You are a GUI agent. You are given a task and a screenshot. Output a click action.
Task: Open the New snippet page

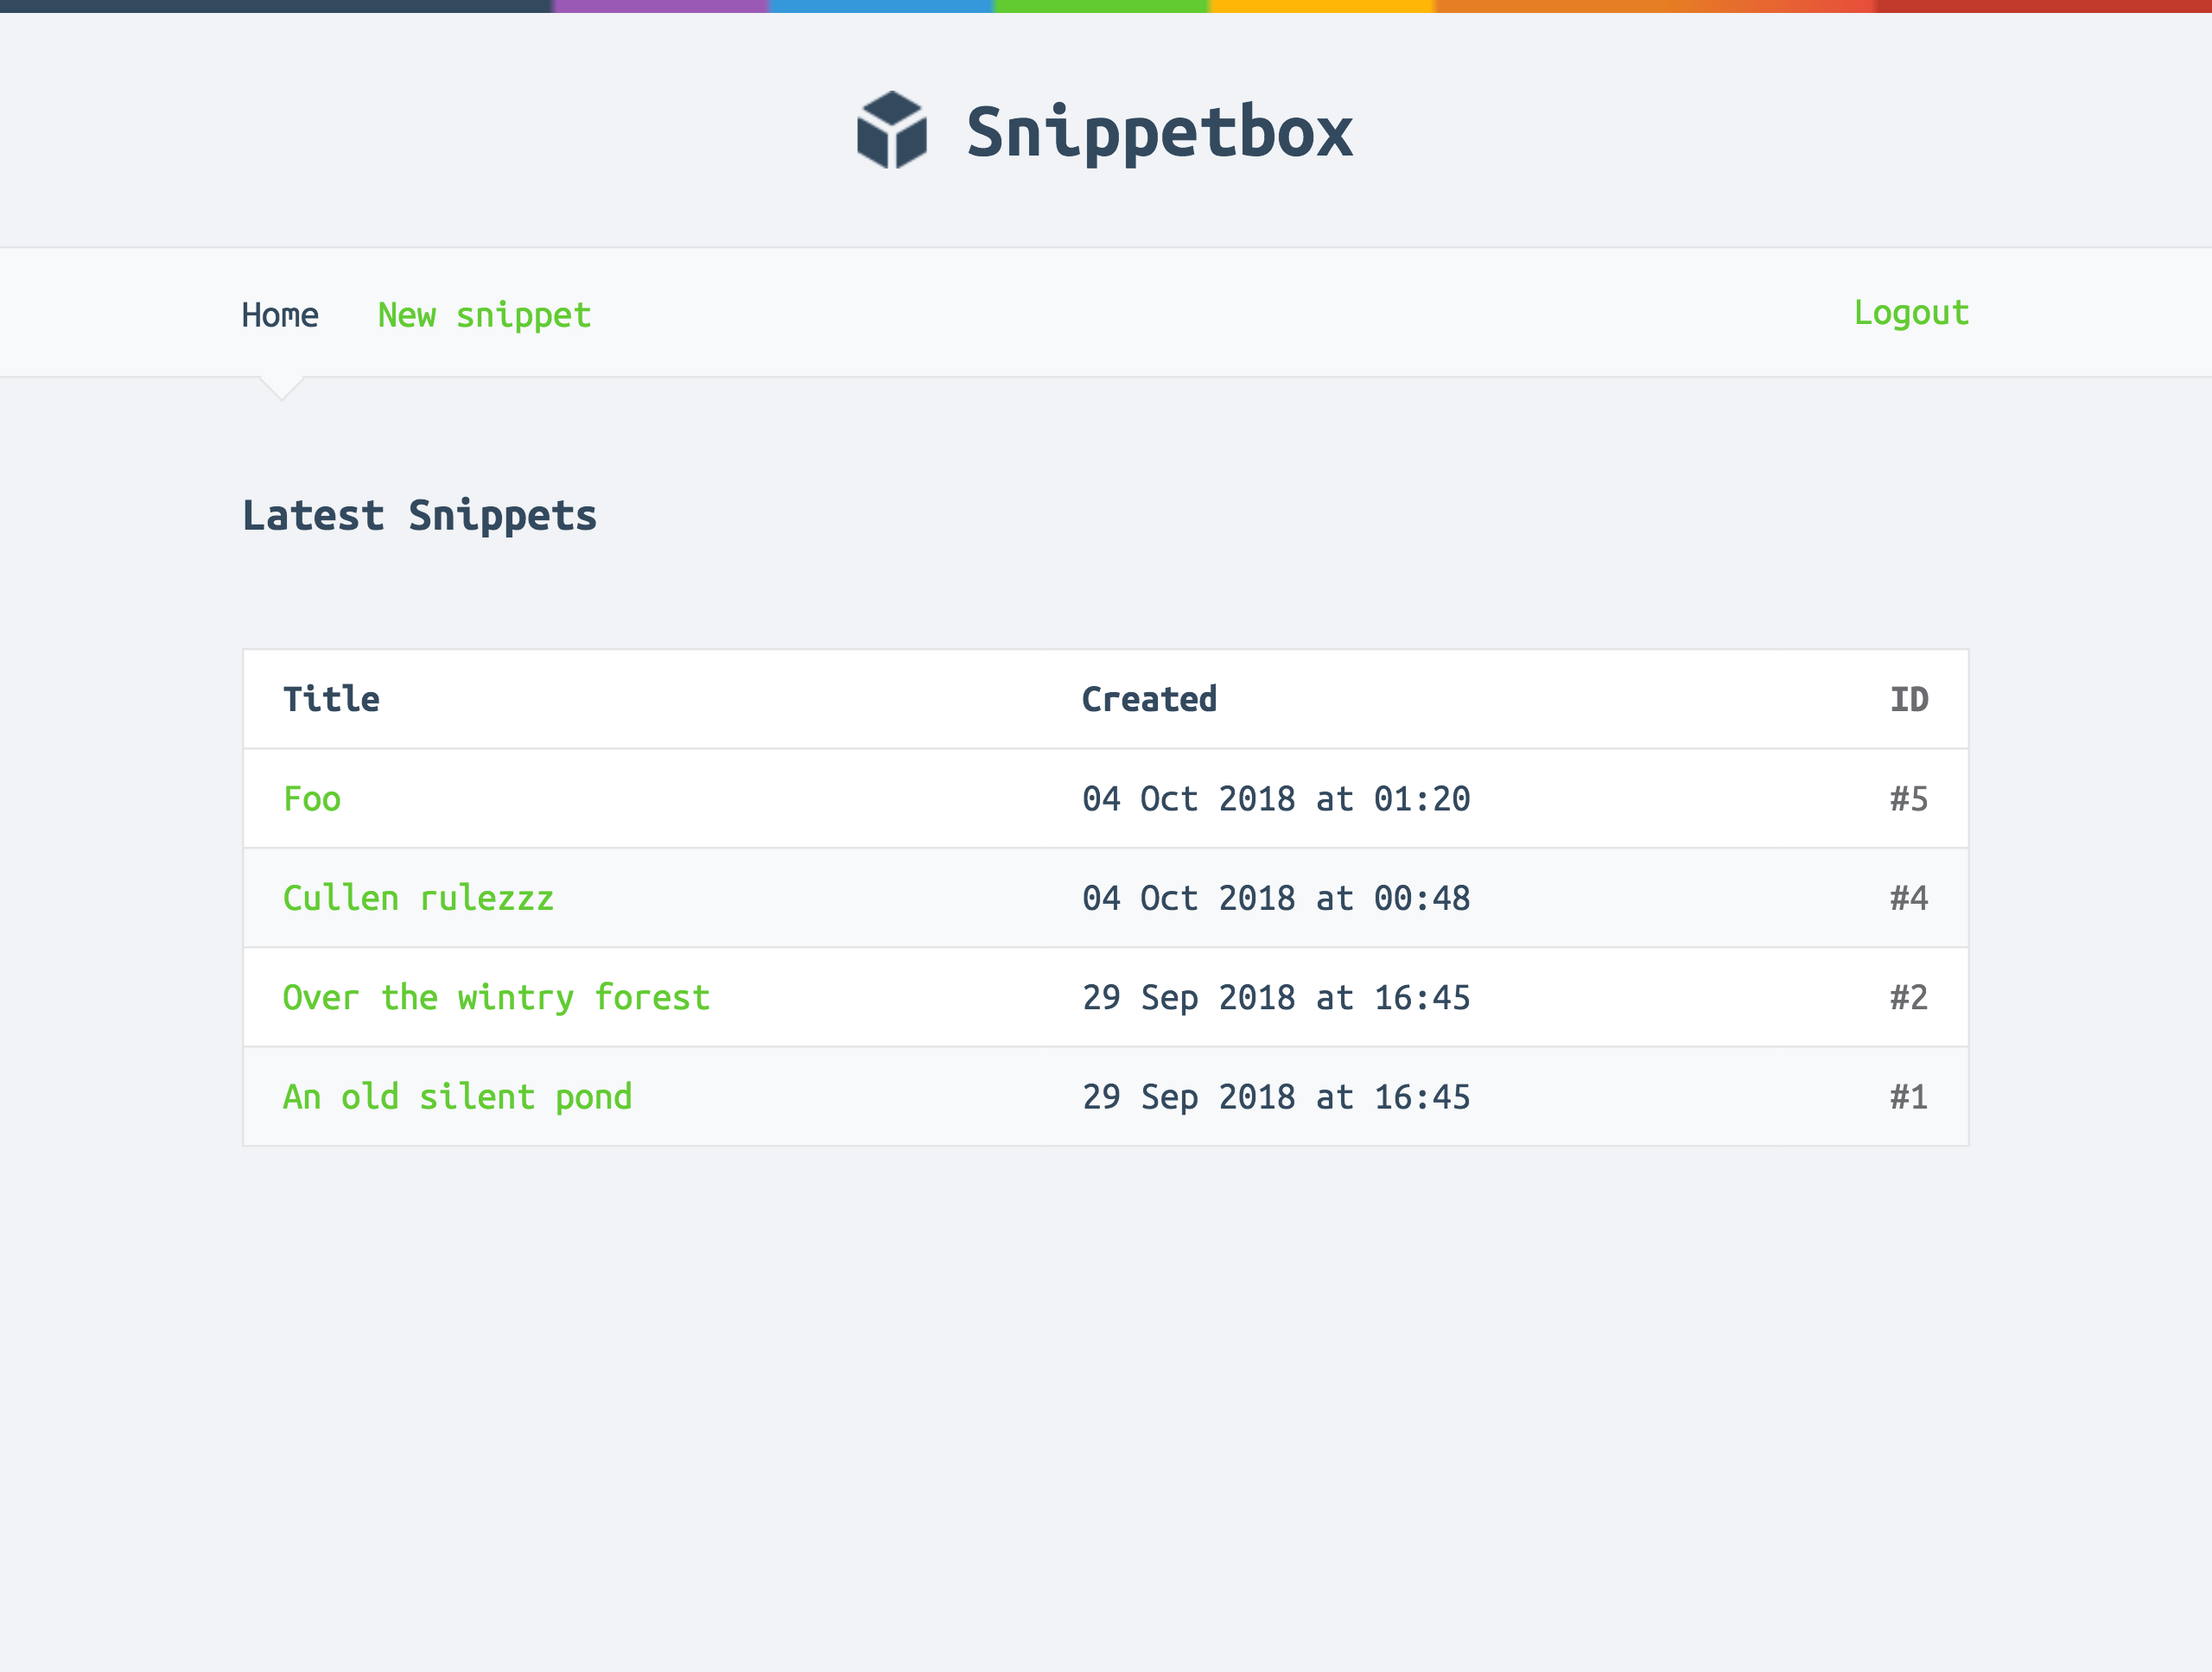coord(484,316)
